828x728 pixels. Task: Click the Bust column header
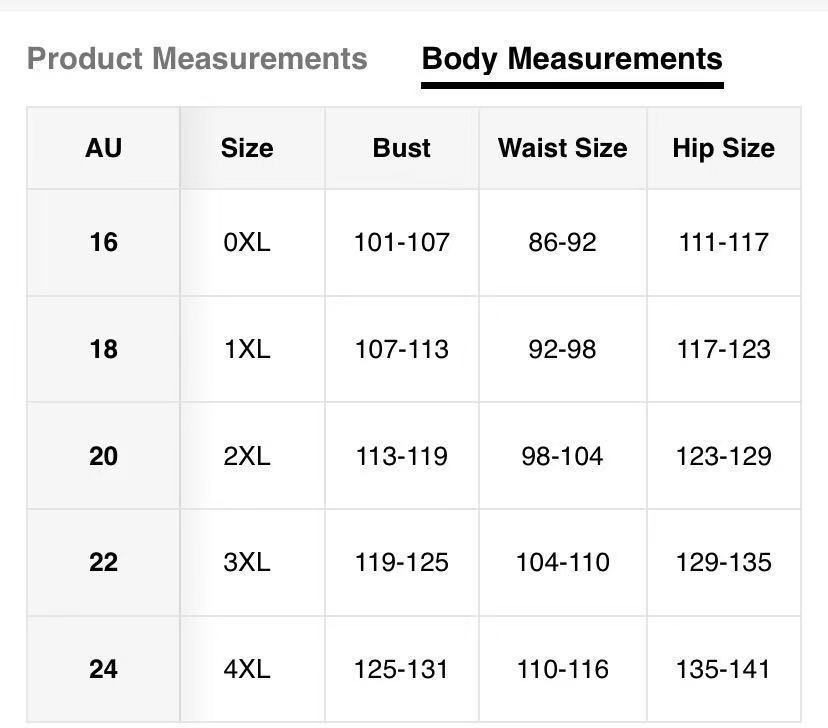point(402,148)
